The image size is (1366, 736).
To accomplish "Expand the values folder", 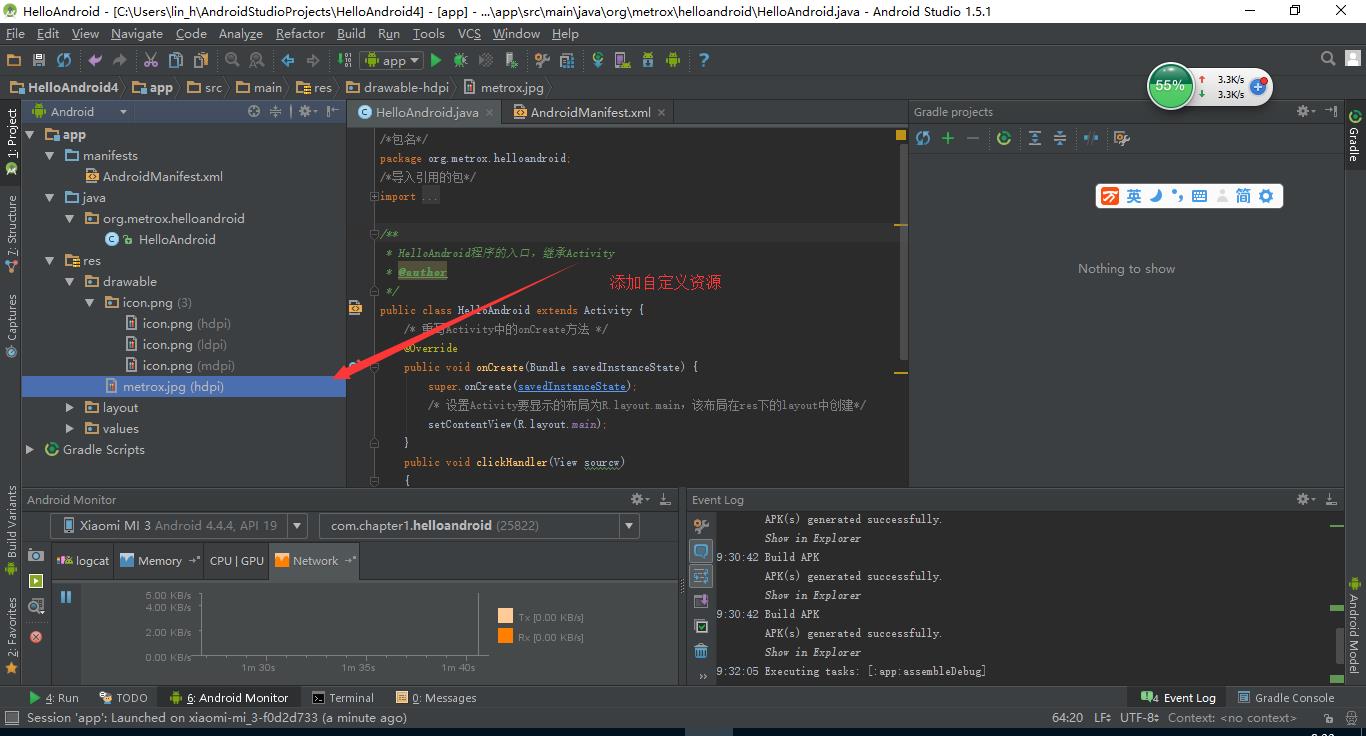I will tap(70, 428).
